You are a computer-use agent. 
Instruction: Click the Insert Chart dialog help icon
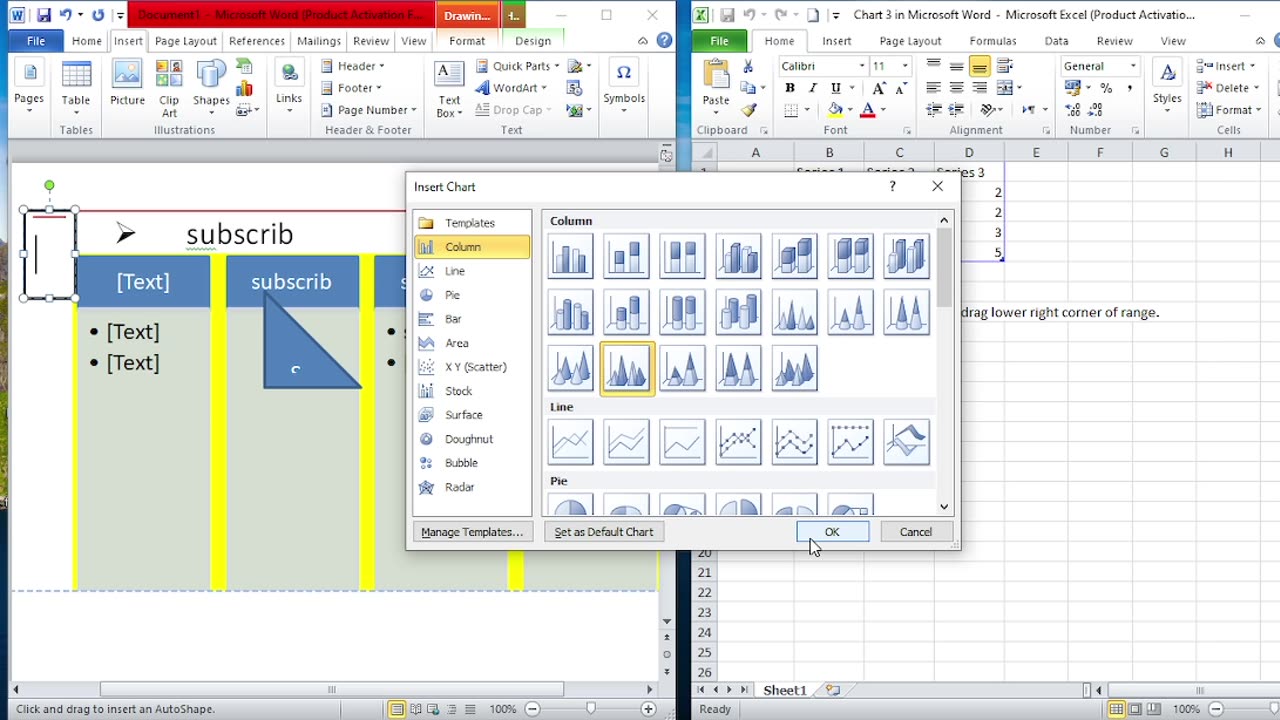(x=892, y=186)
